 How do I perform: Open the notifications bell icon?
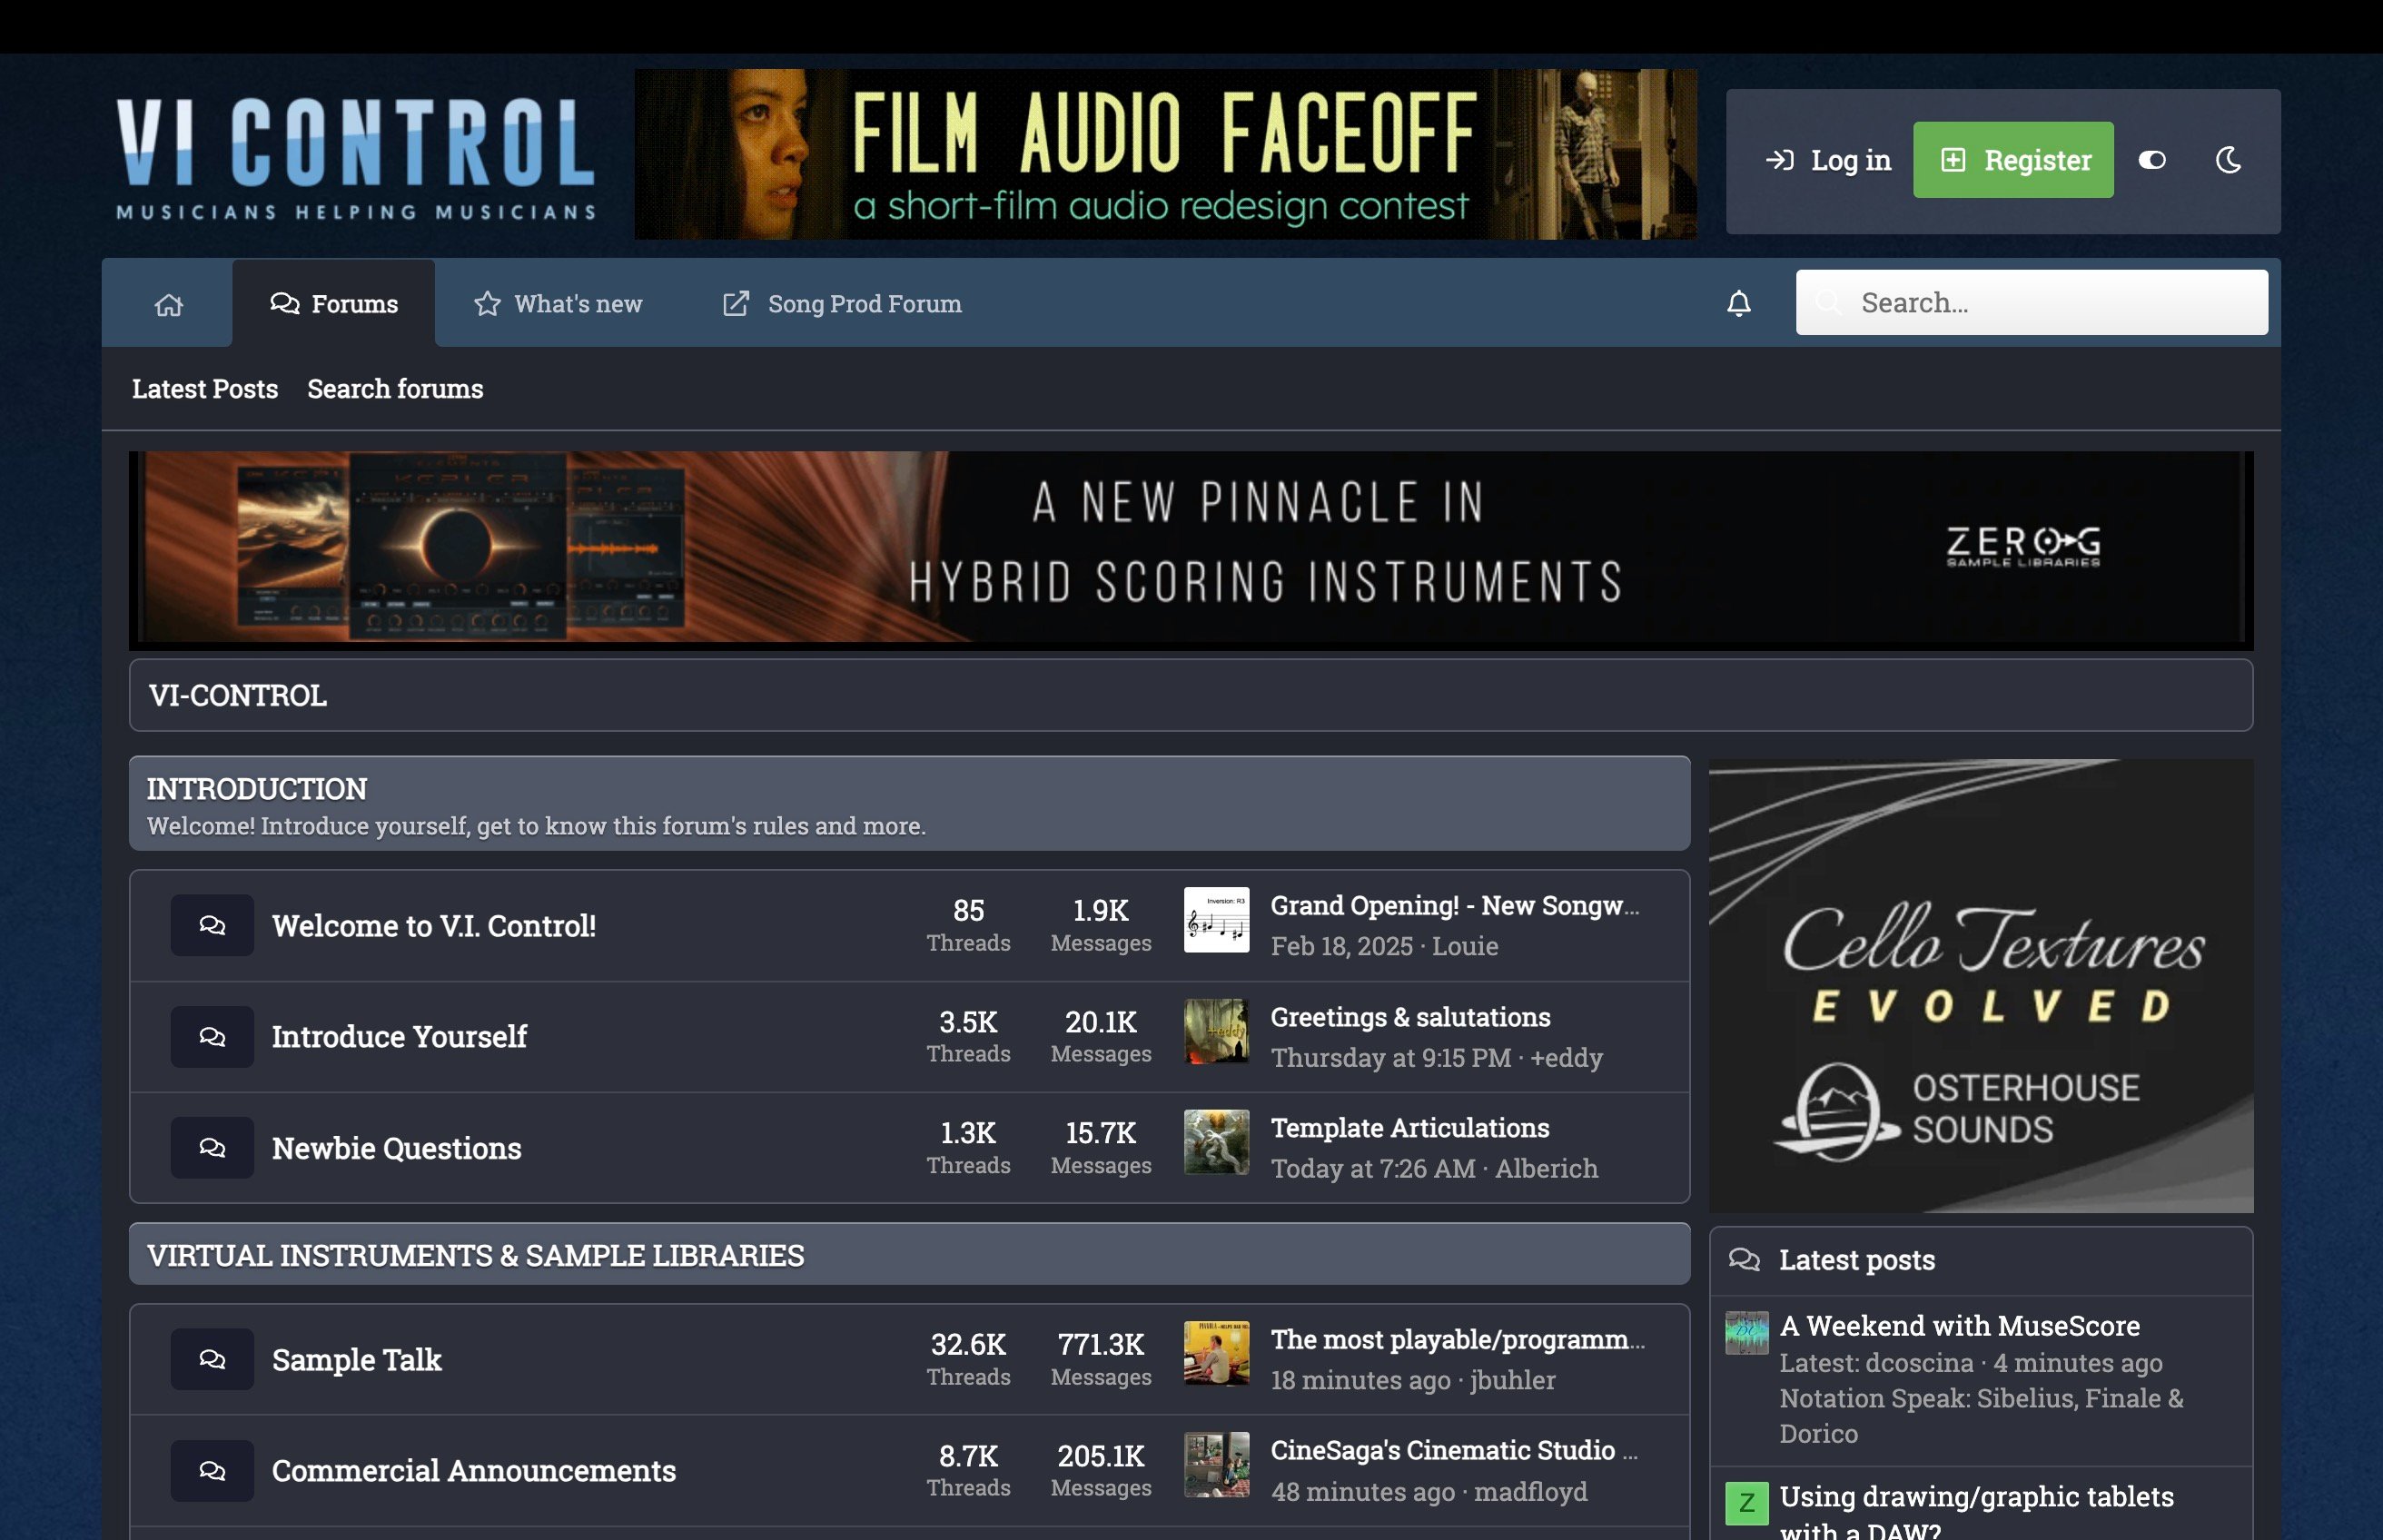[x=1739, y=303]
